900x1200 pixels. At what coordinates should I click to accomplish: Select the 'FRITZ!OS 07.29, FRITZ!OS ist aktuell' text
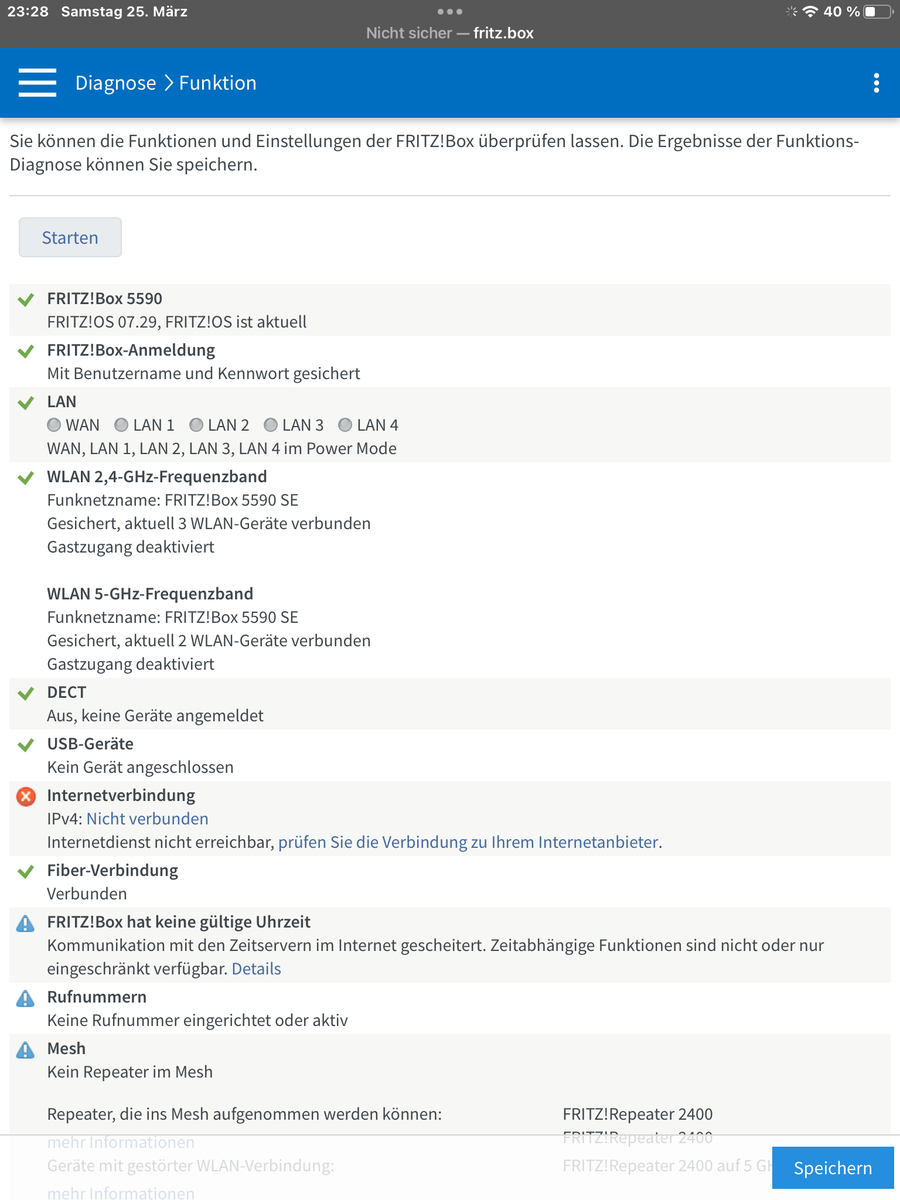pyautogui.click(x=177, y=322)
